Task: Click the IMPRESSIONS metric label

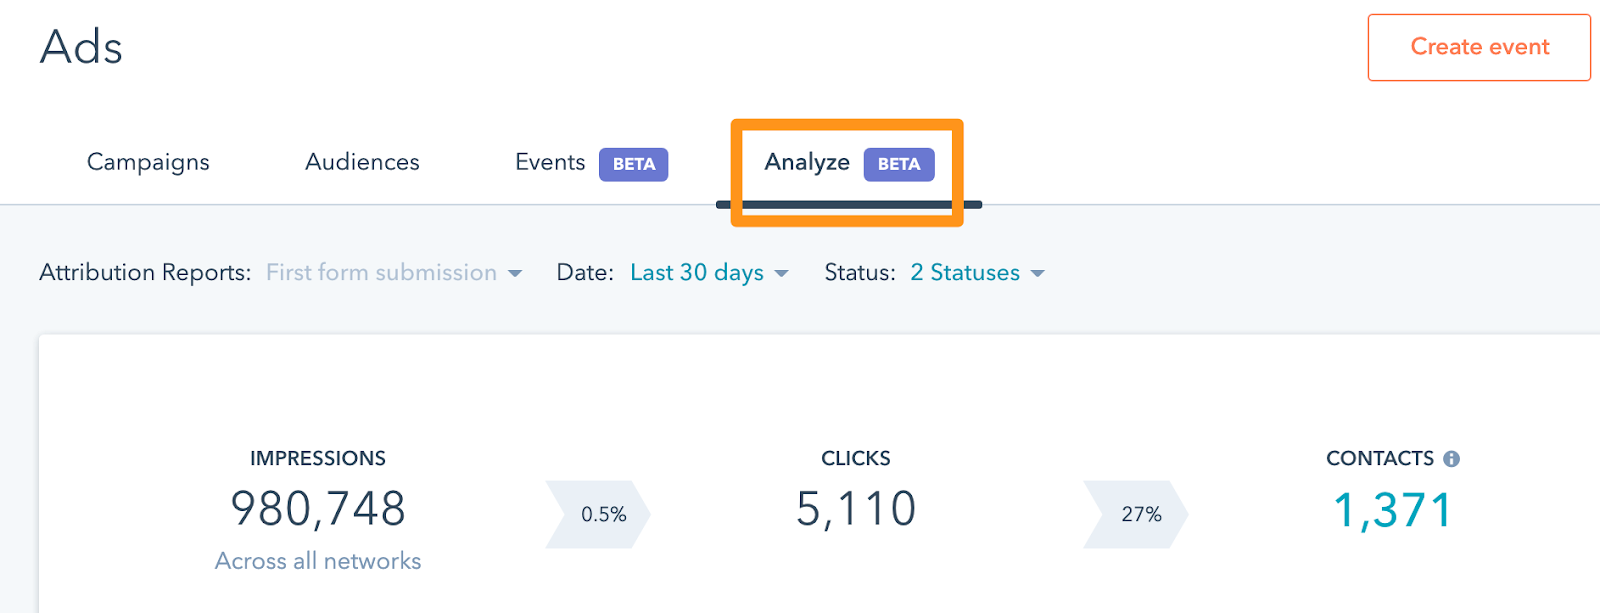Action: click(x=318, y=458)
